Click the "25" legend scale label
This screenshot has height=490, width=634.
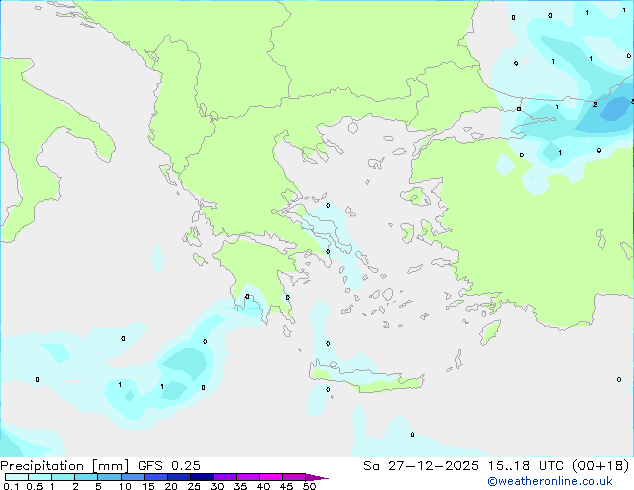[x=194, y=486]
